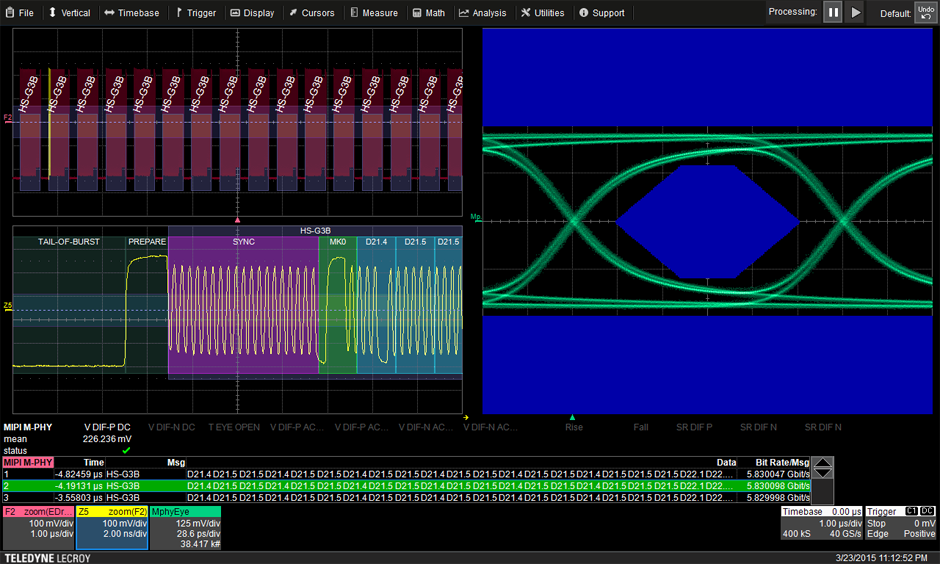The width and height of the screenshot is (940, 564).
Task: Select decode table row 2
Action: click(400, 485)
